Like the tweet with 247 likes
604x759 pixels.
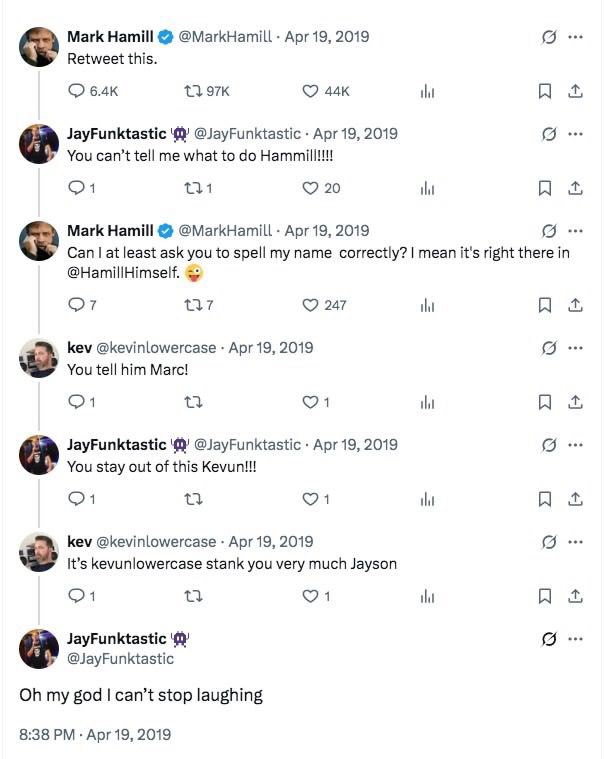pos(310,305)
